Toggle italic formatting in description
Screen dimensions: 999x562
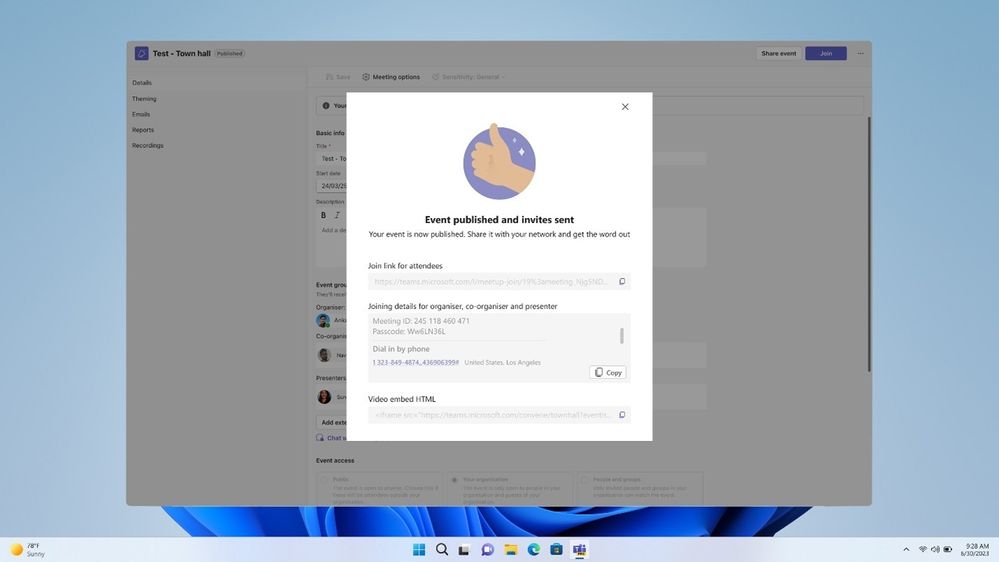(337, 215)
